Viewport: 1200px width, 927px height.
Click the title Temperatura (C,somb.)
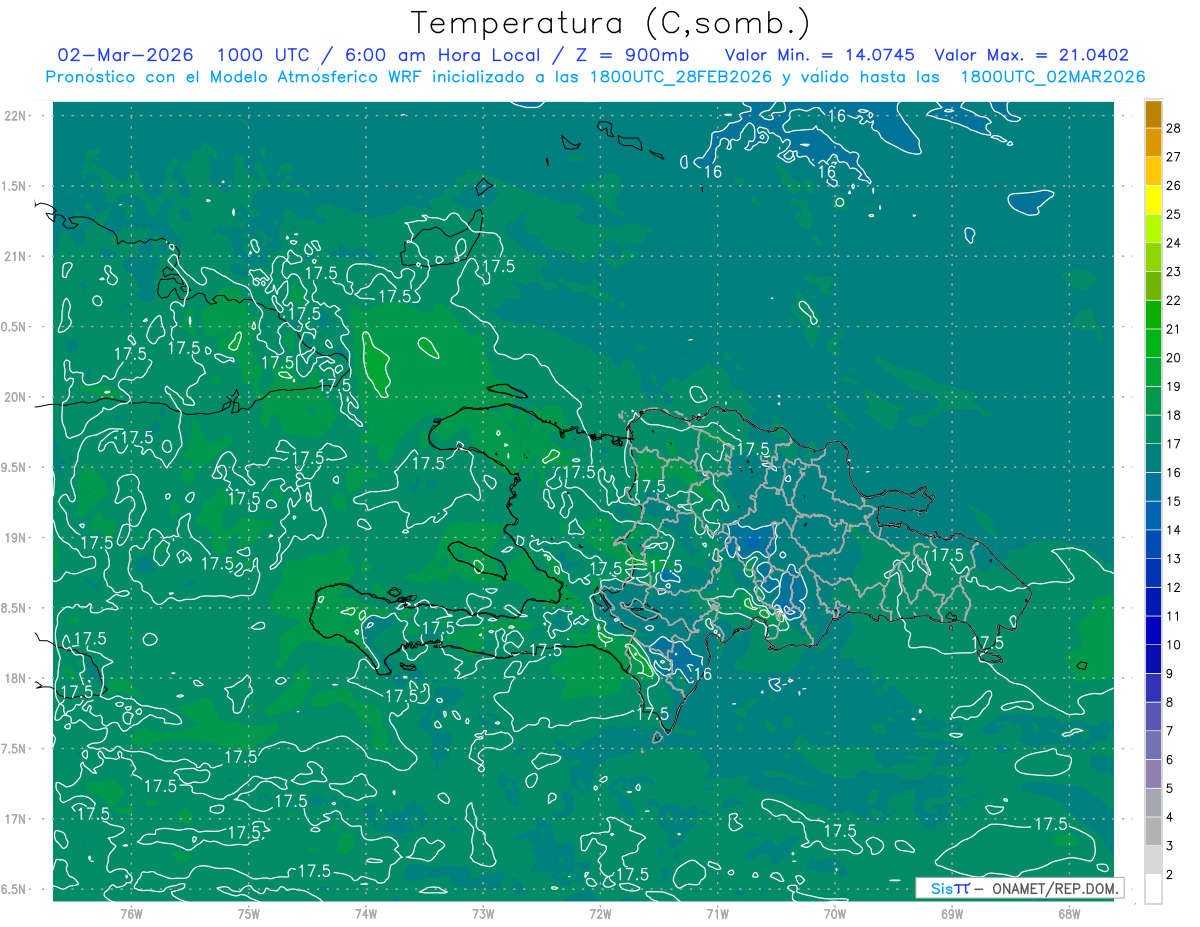611,23
